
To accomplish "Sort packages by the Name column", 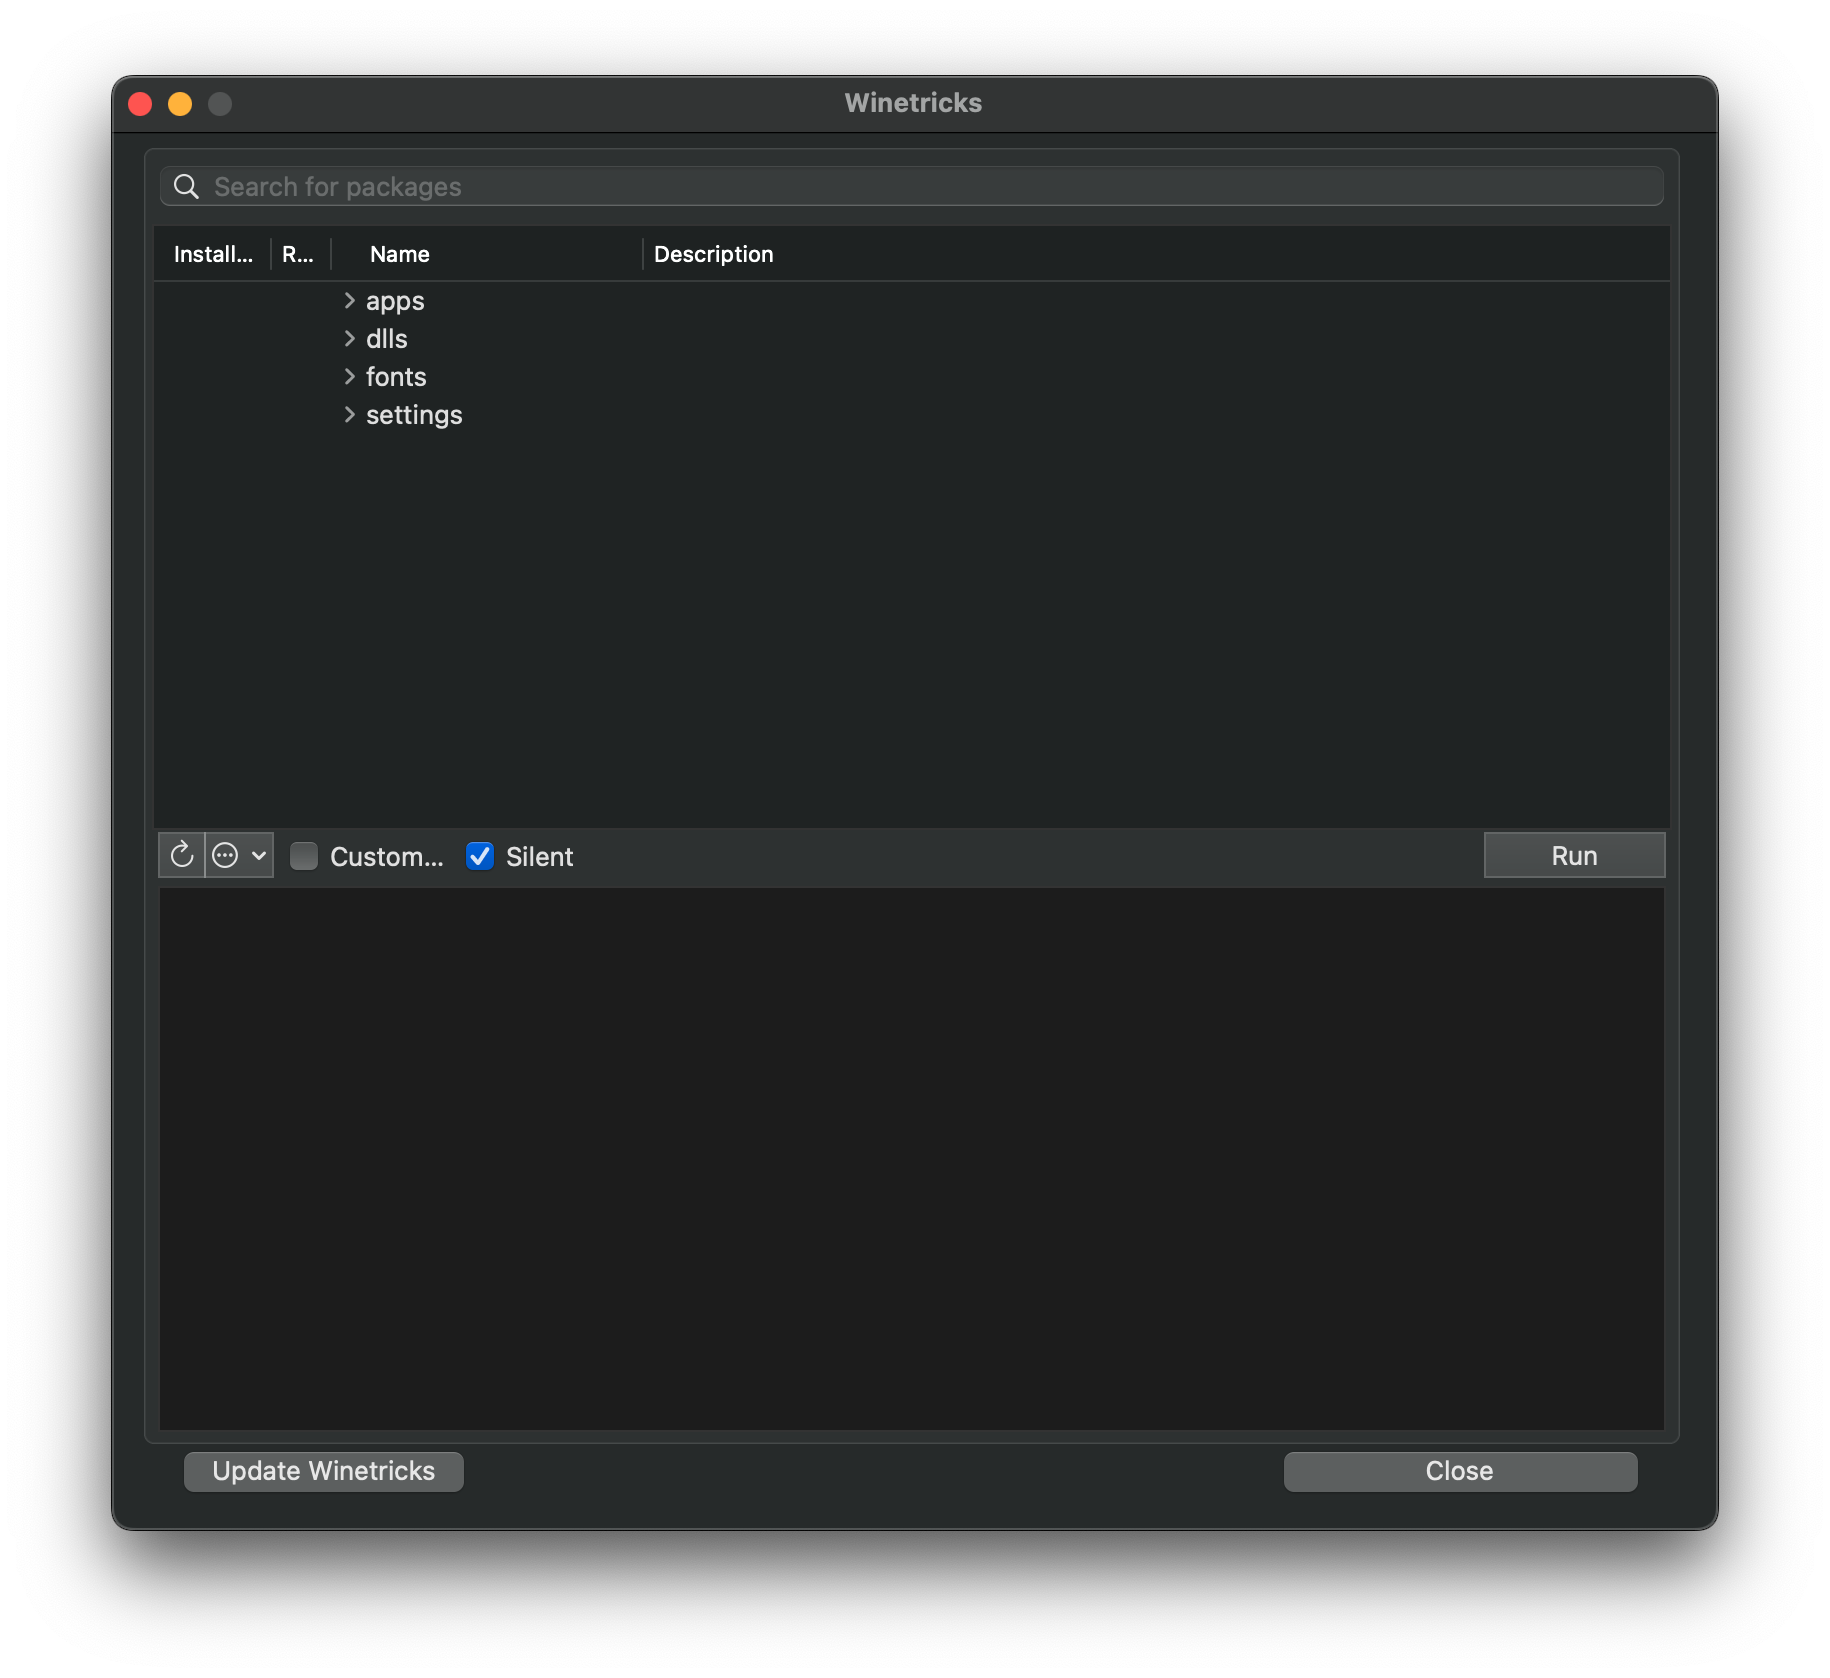I will point(400,254).
